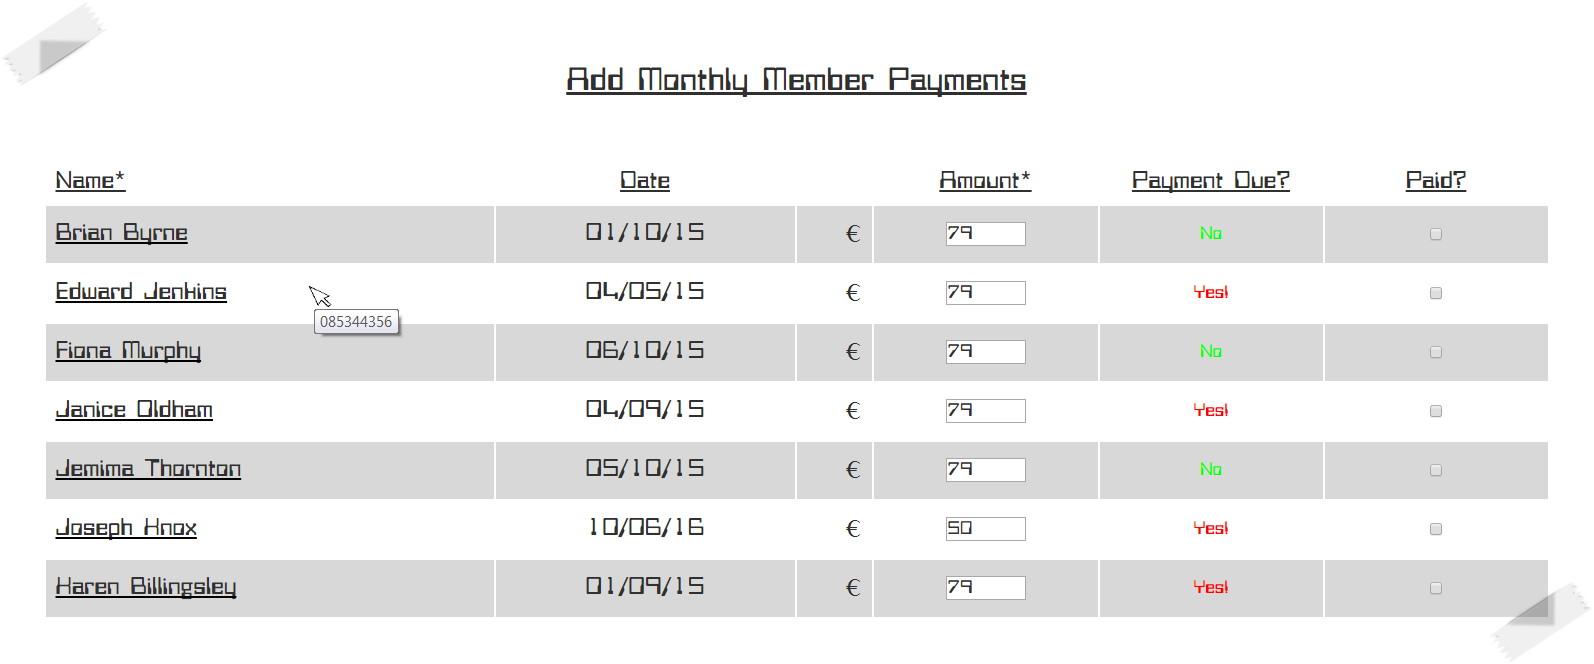
Task: Click the Janice Oldham name link
Action: [x=134, y=410]
